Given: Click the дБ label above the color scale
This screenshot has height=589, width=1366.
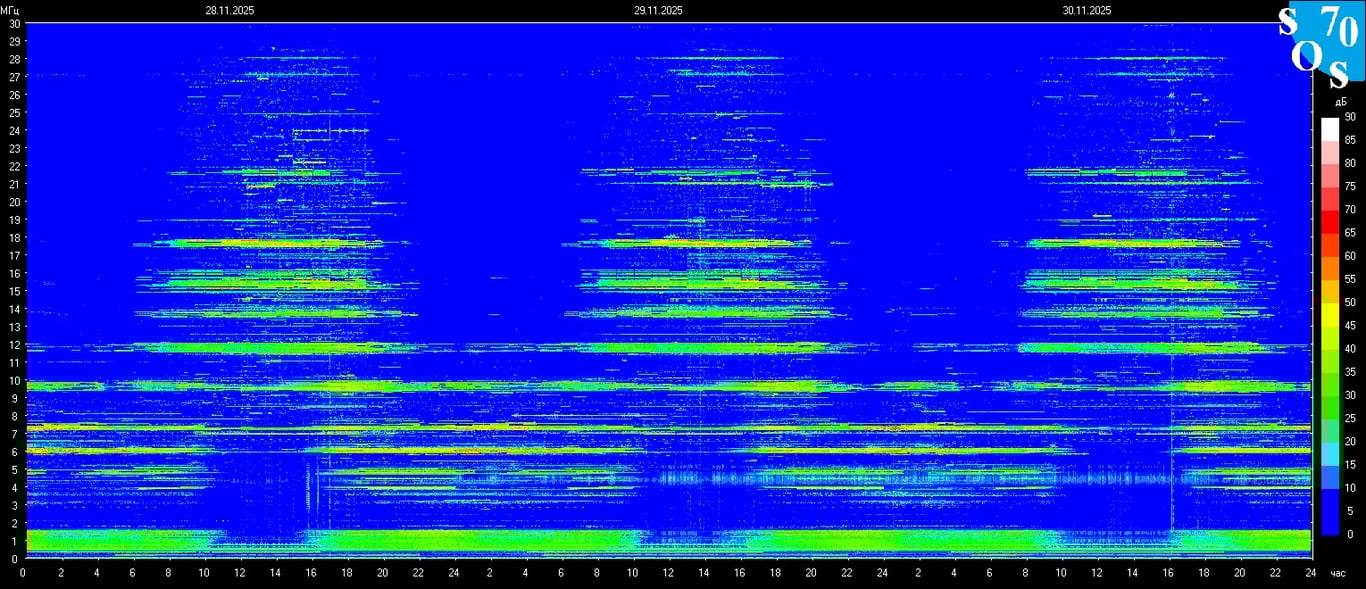Looking at the screenshot, I should coord(1339,102).
